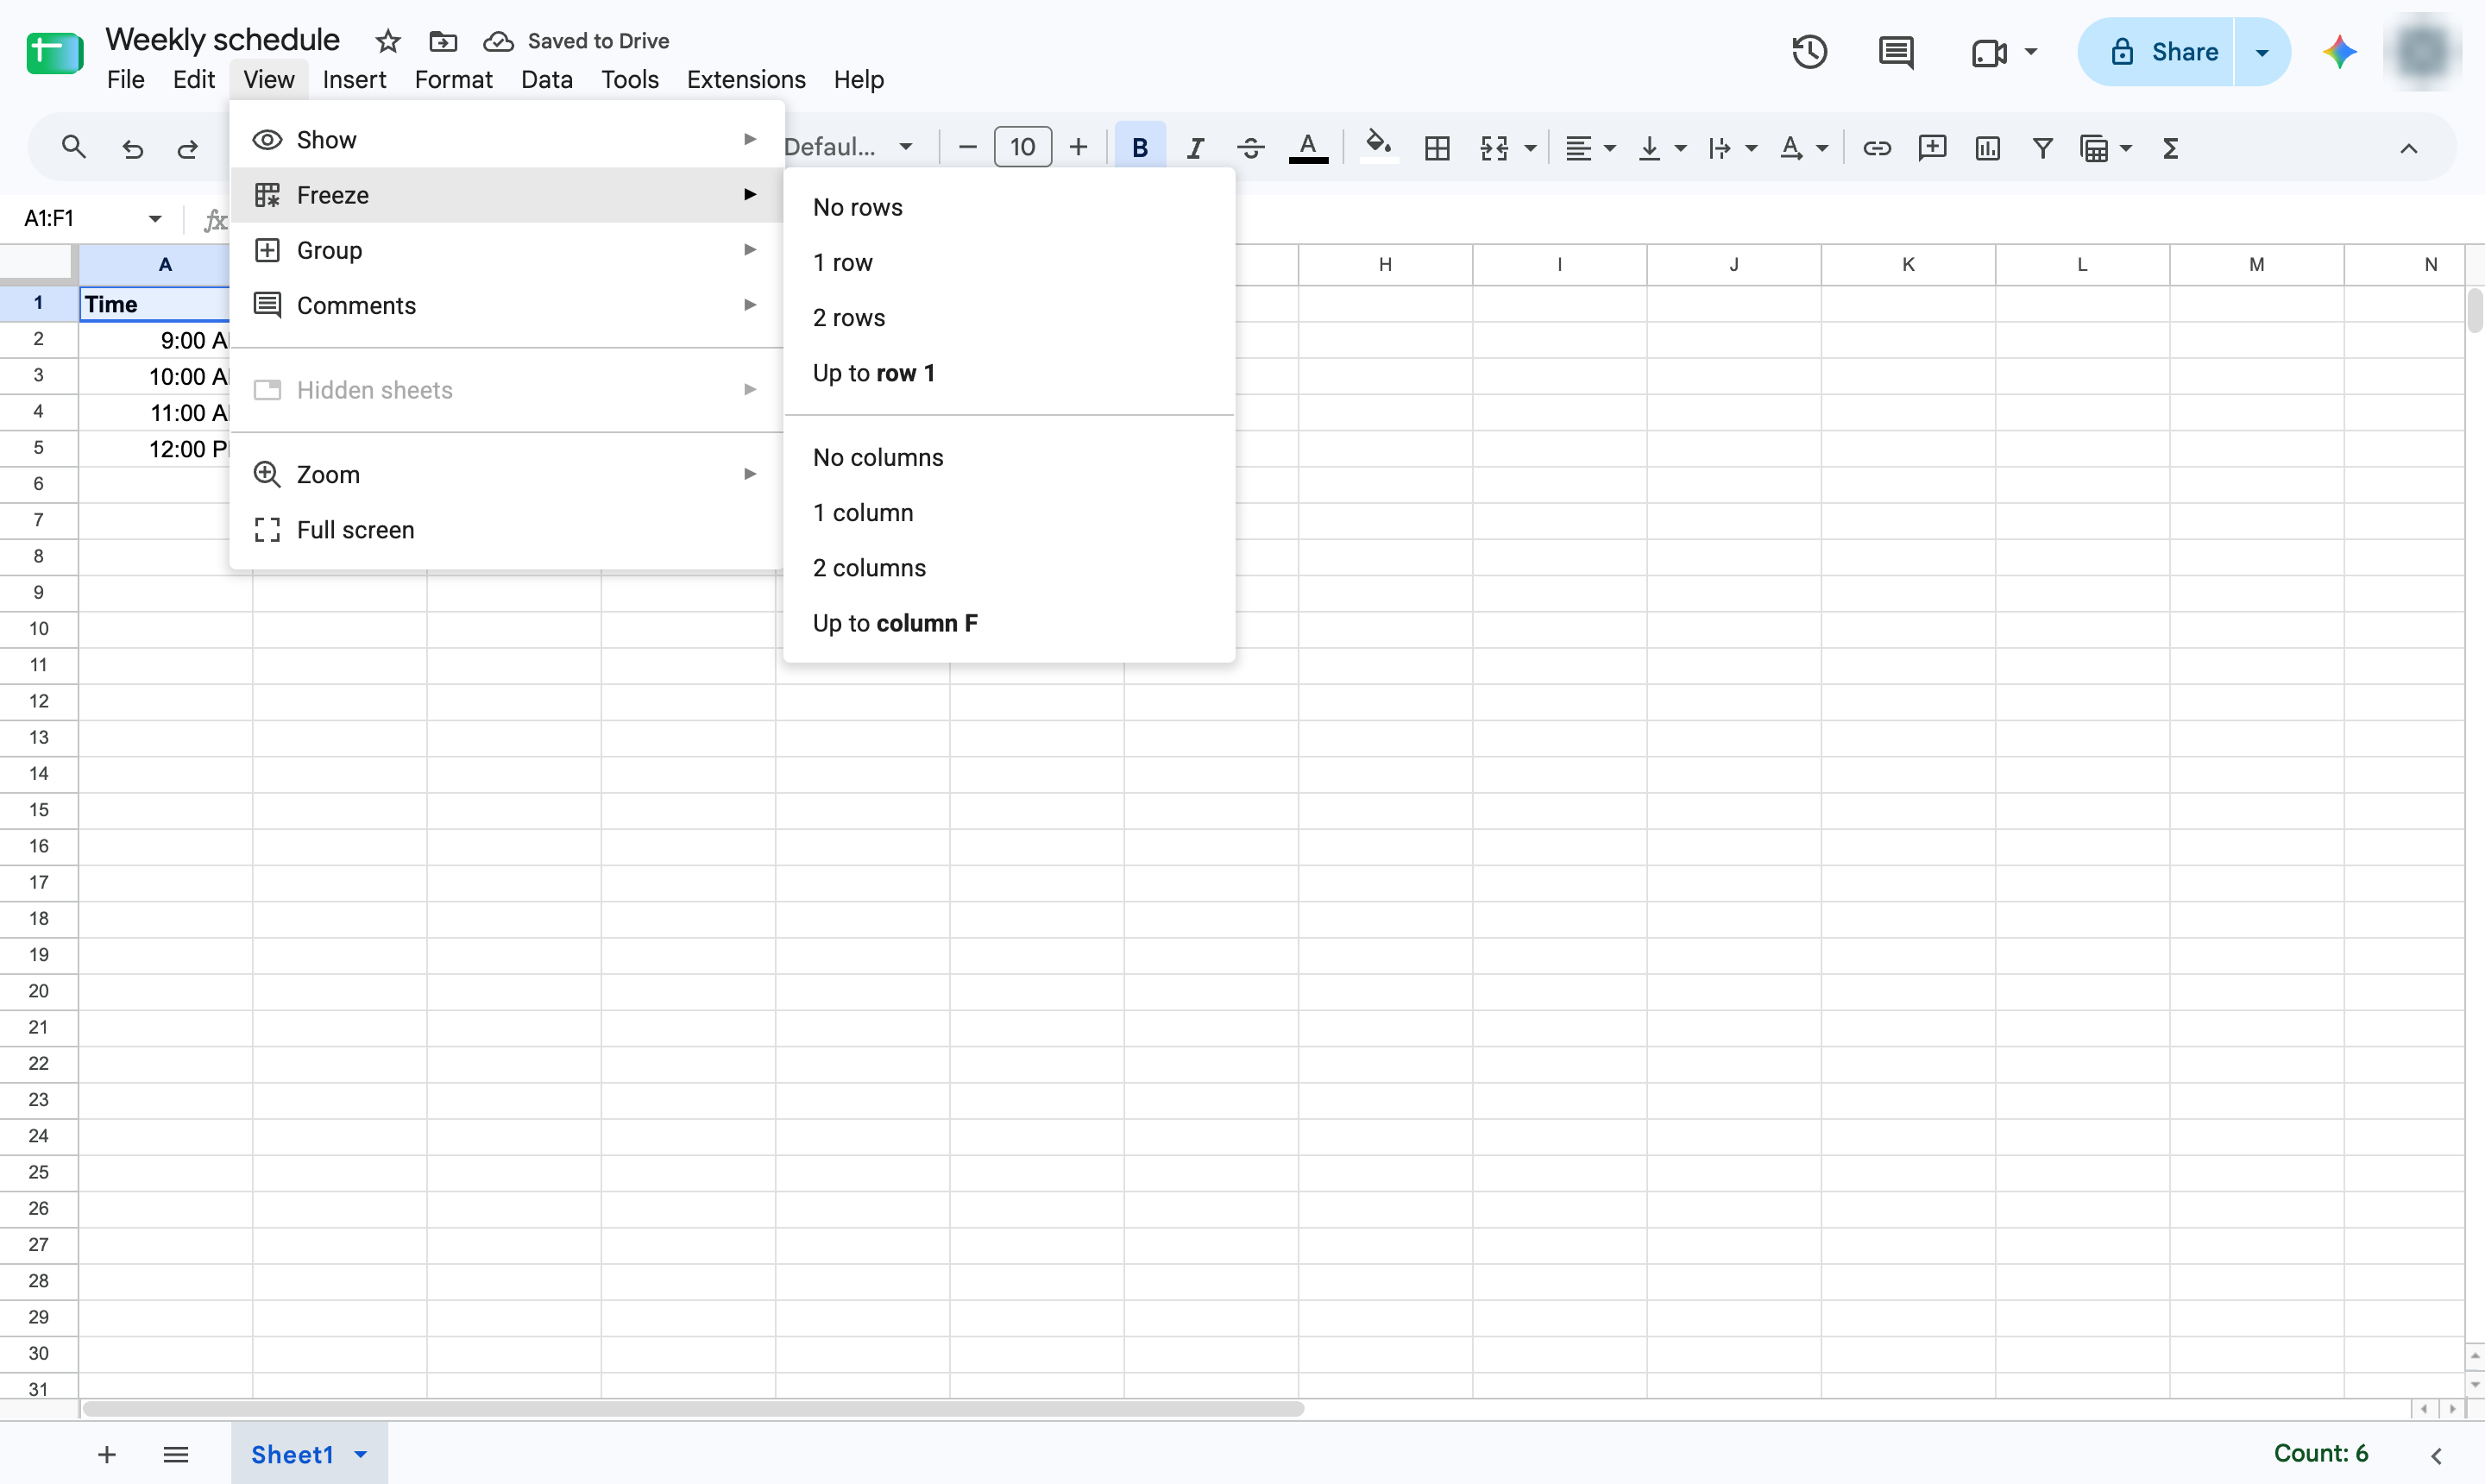The image size is (2485, 1484).
Task: Click the move to folder icon
Action: [443, 41]
